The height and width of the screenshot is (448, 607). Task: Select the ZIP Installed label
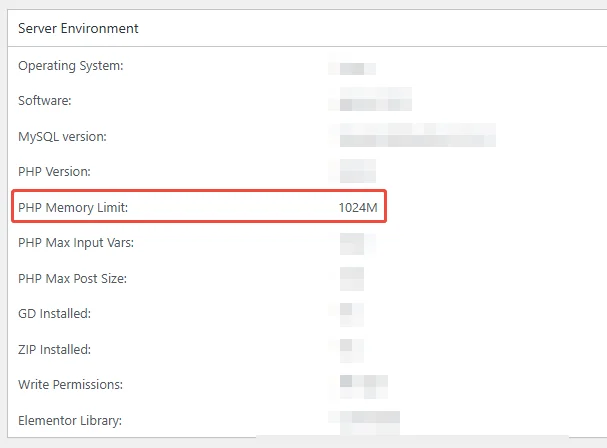55,349
